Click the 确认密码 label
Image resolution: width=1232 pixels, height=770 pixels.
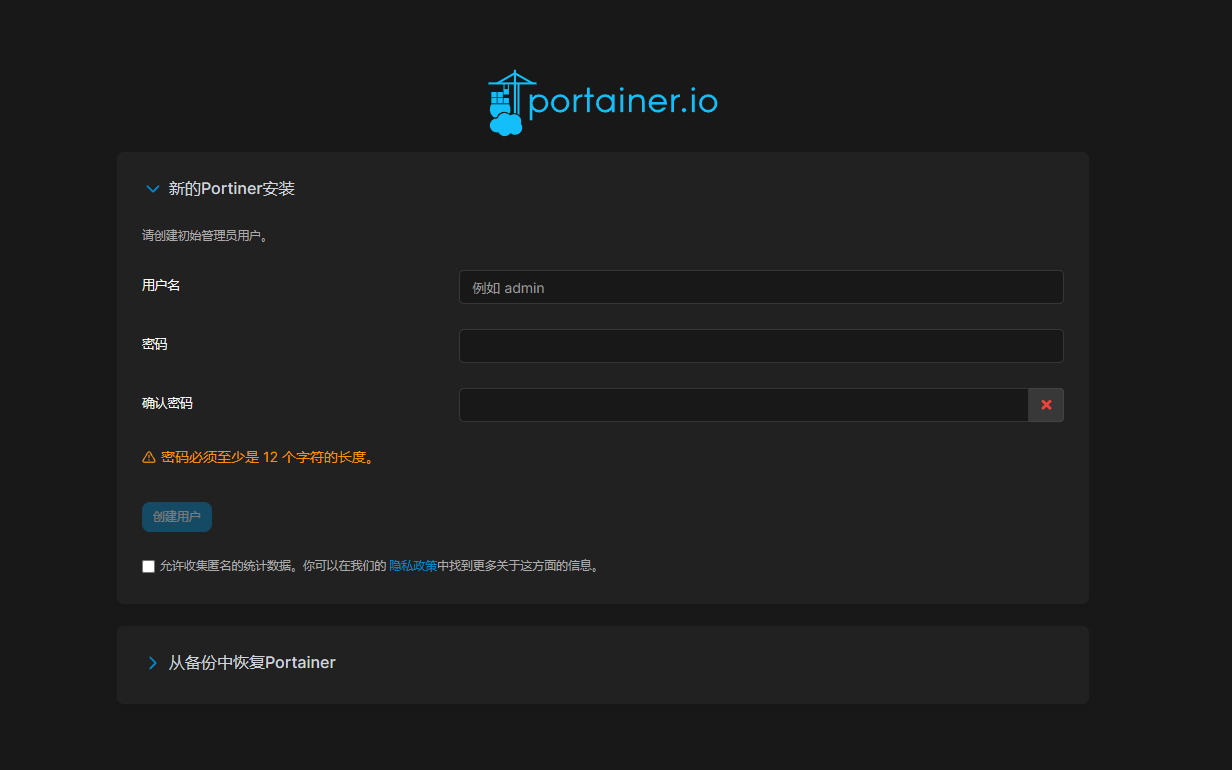point(167,403)
